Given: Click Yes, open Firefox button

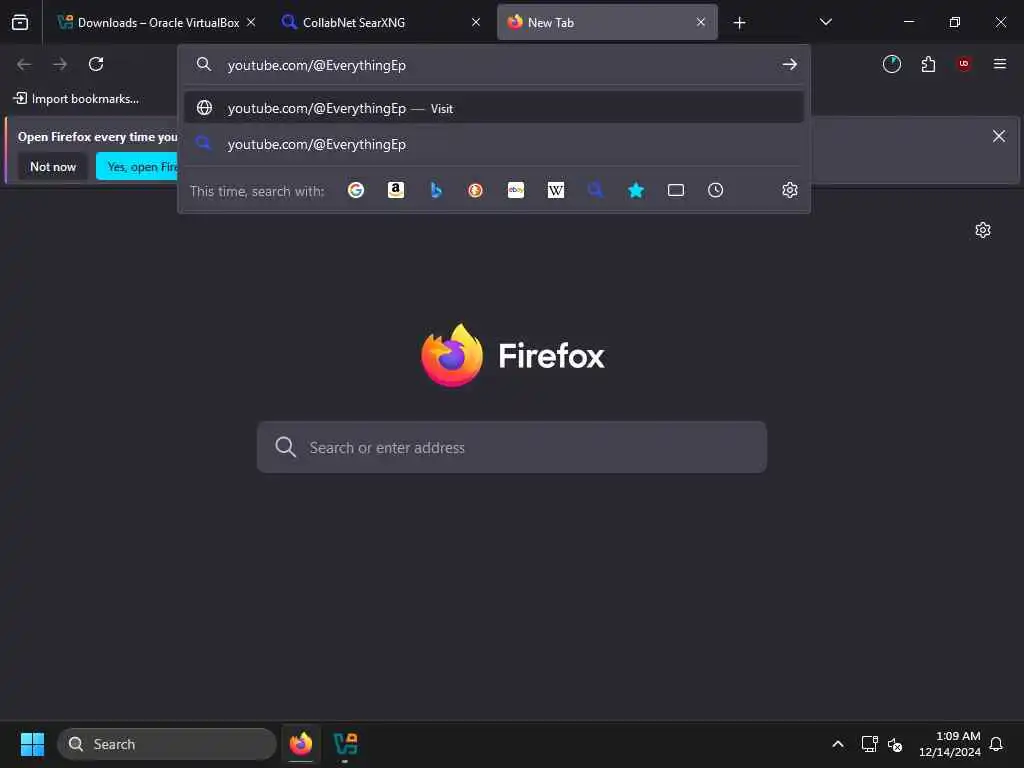Looking at the screenshot, I should coord(137,167).
